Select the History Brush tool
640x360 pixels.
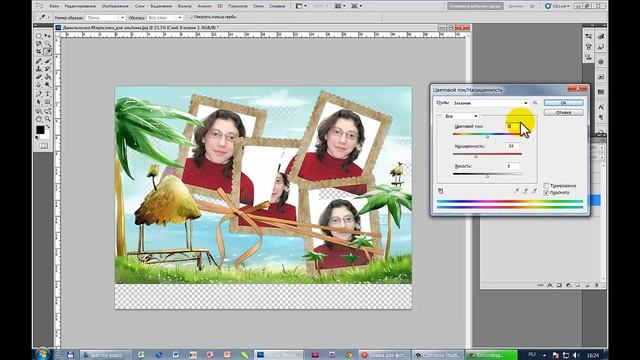(x=48, y=69)
